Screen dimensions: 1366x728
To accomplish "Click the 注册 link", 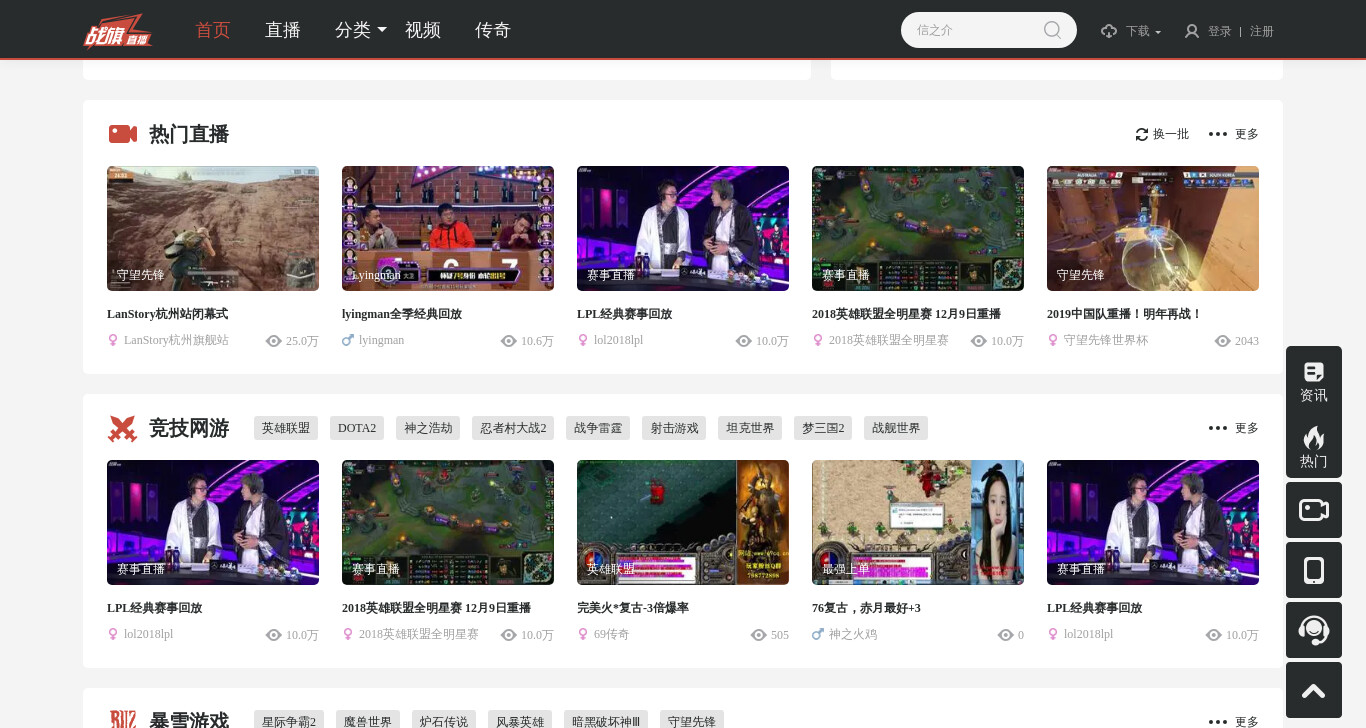I will [1262, 31].
